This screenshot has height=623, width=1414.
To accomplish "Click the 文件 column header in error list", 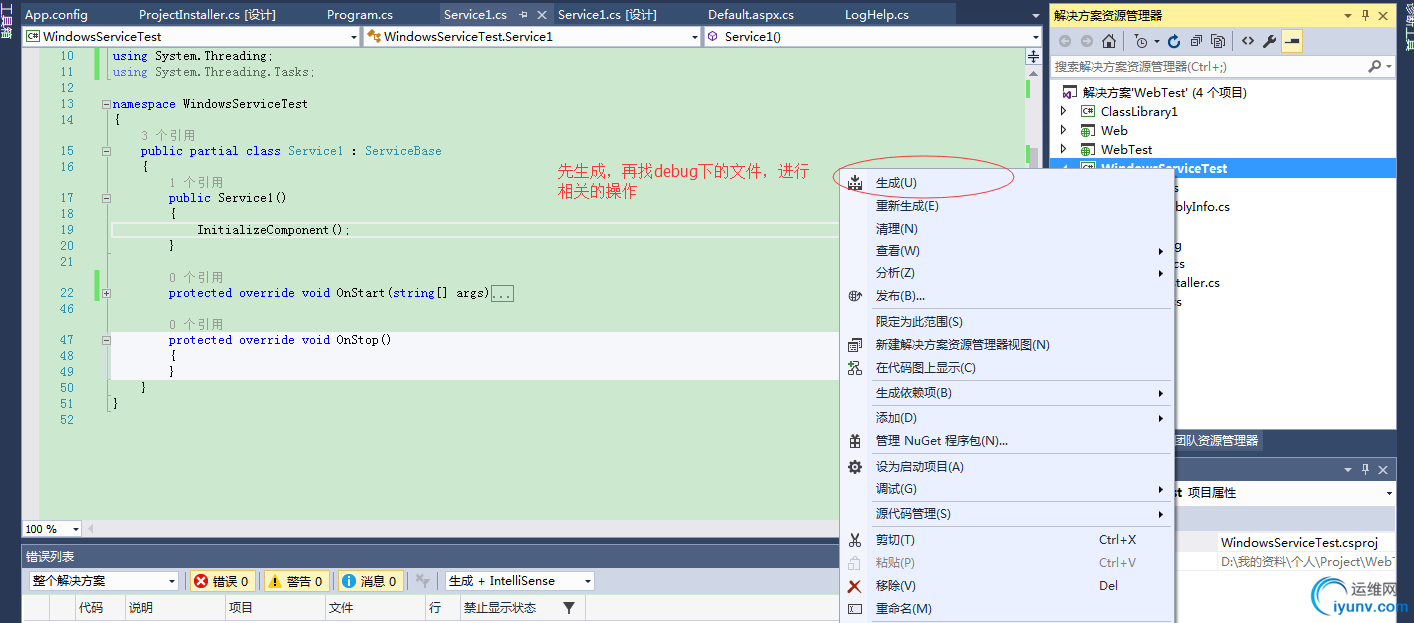I will point(375,608).
